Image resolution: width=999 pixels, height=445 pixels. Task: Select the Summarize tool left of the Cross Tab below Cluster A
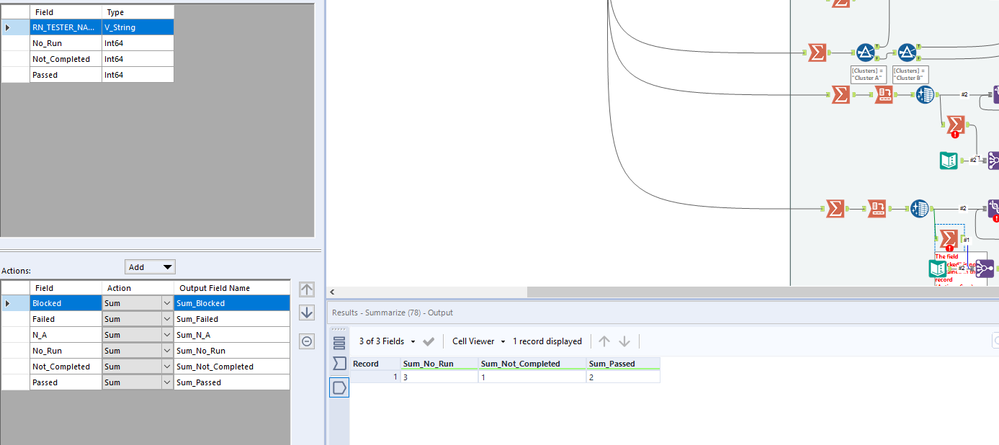tap(841, 95)
